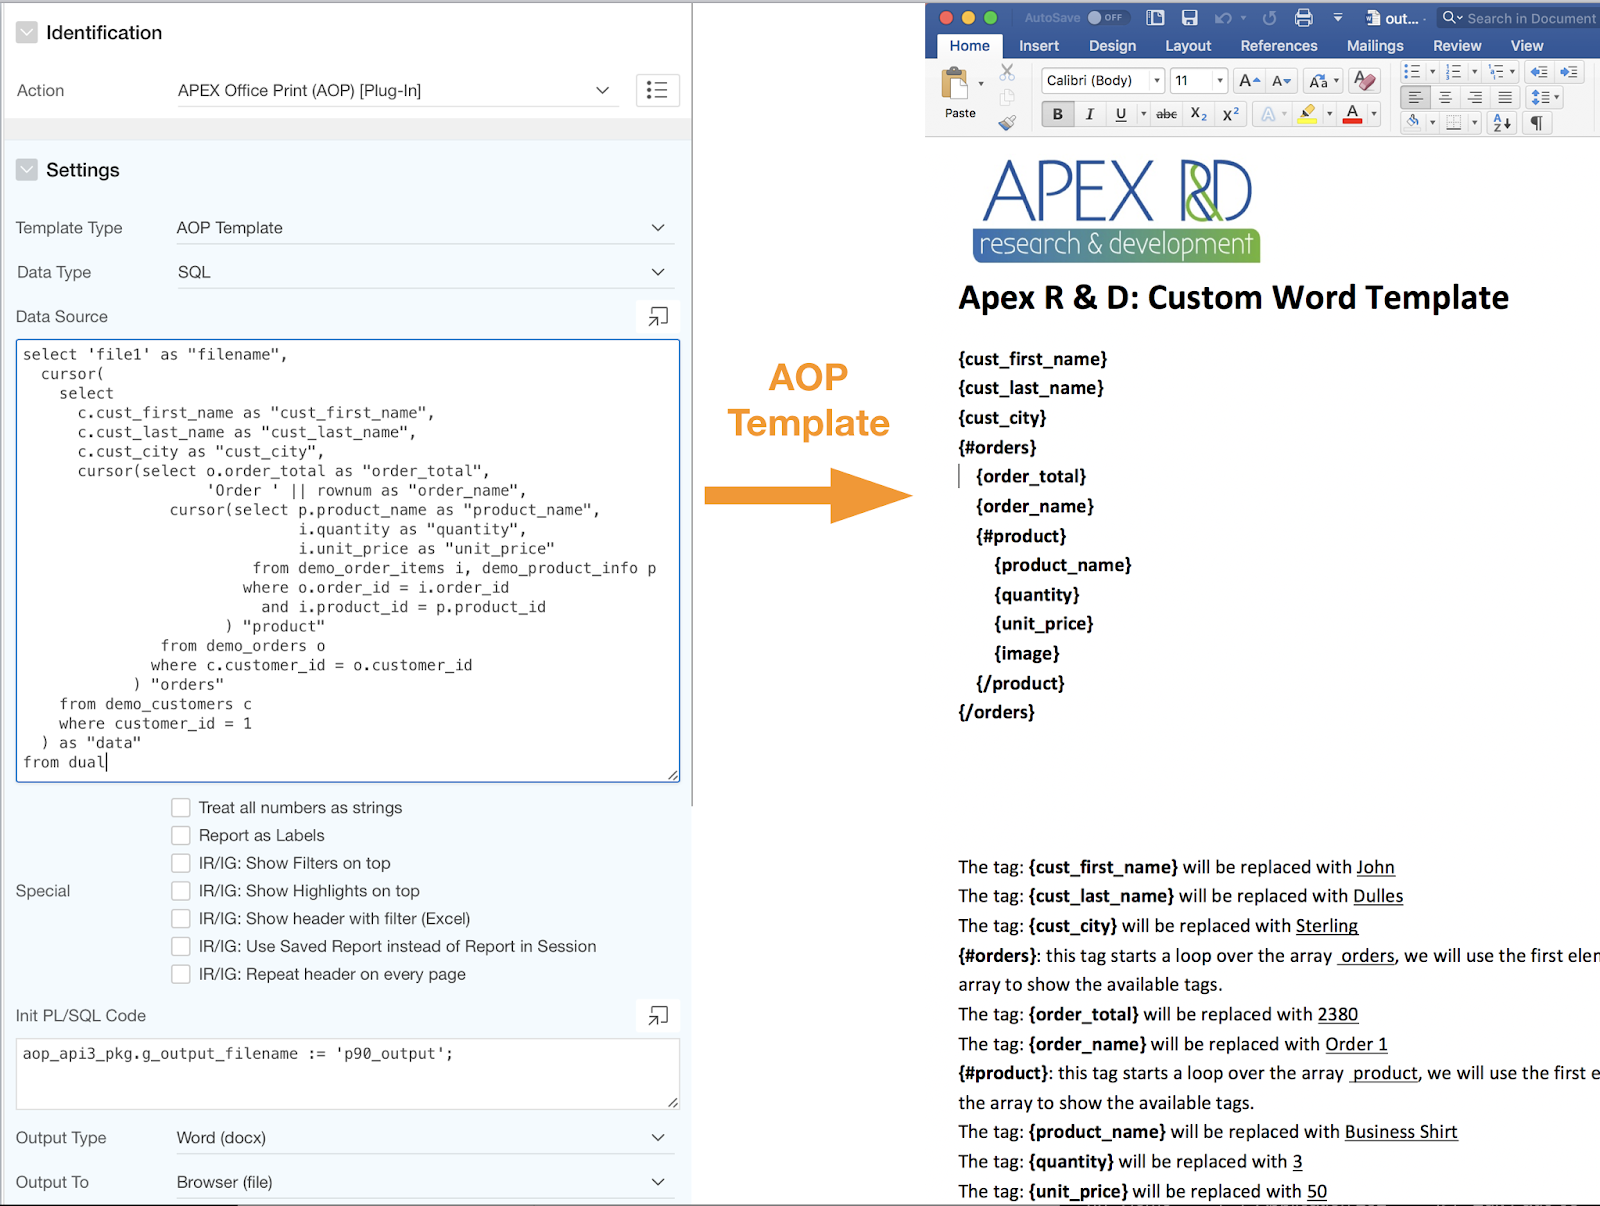Decrease font size with the A-down icon

tap(1281, 81)
